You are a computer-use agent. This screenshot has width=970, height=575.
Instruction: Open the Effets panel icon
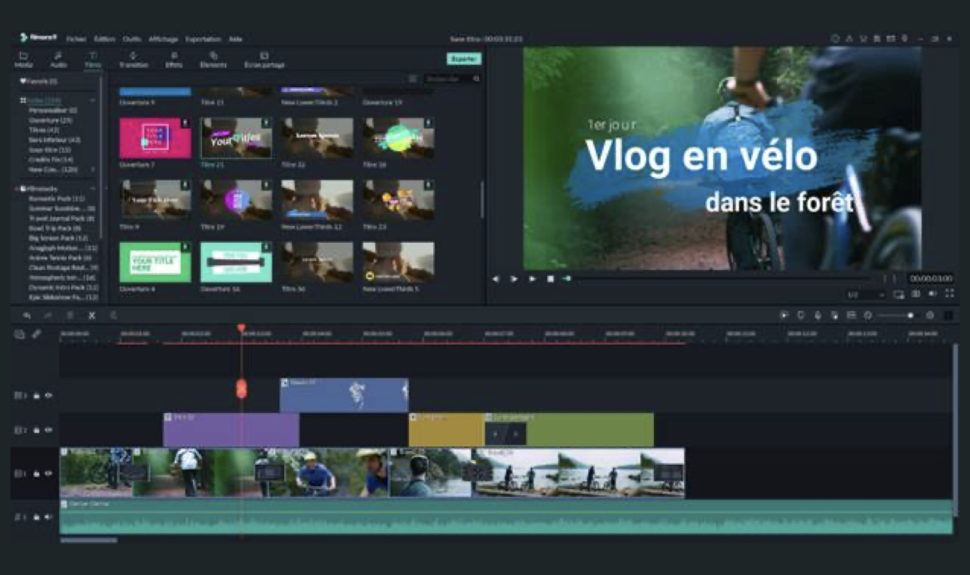click(x=173, y=59)
